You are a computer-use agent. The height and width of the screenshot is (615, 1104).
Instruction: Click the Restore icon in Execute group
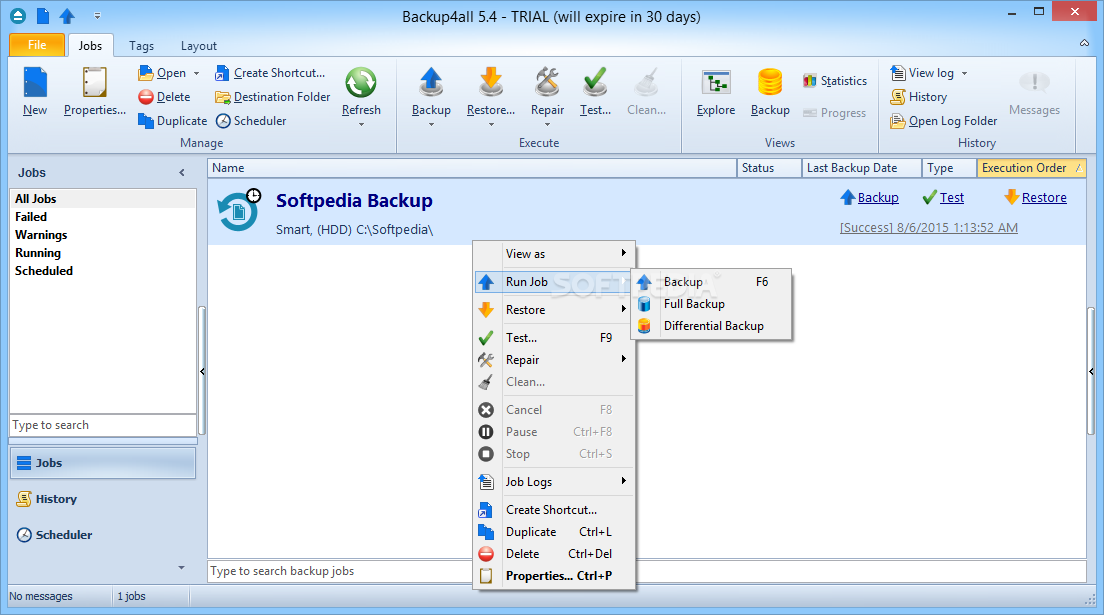[x=491, y=82]
